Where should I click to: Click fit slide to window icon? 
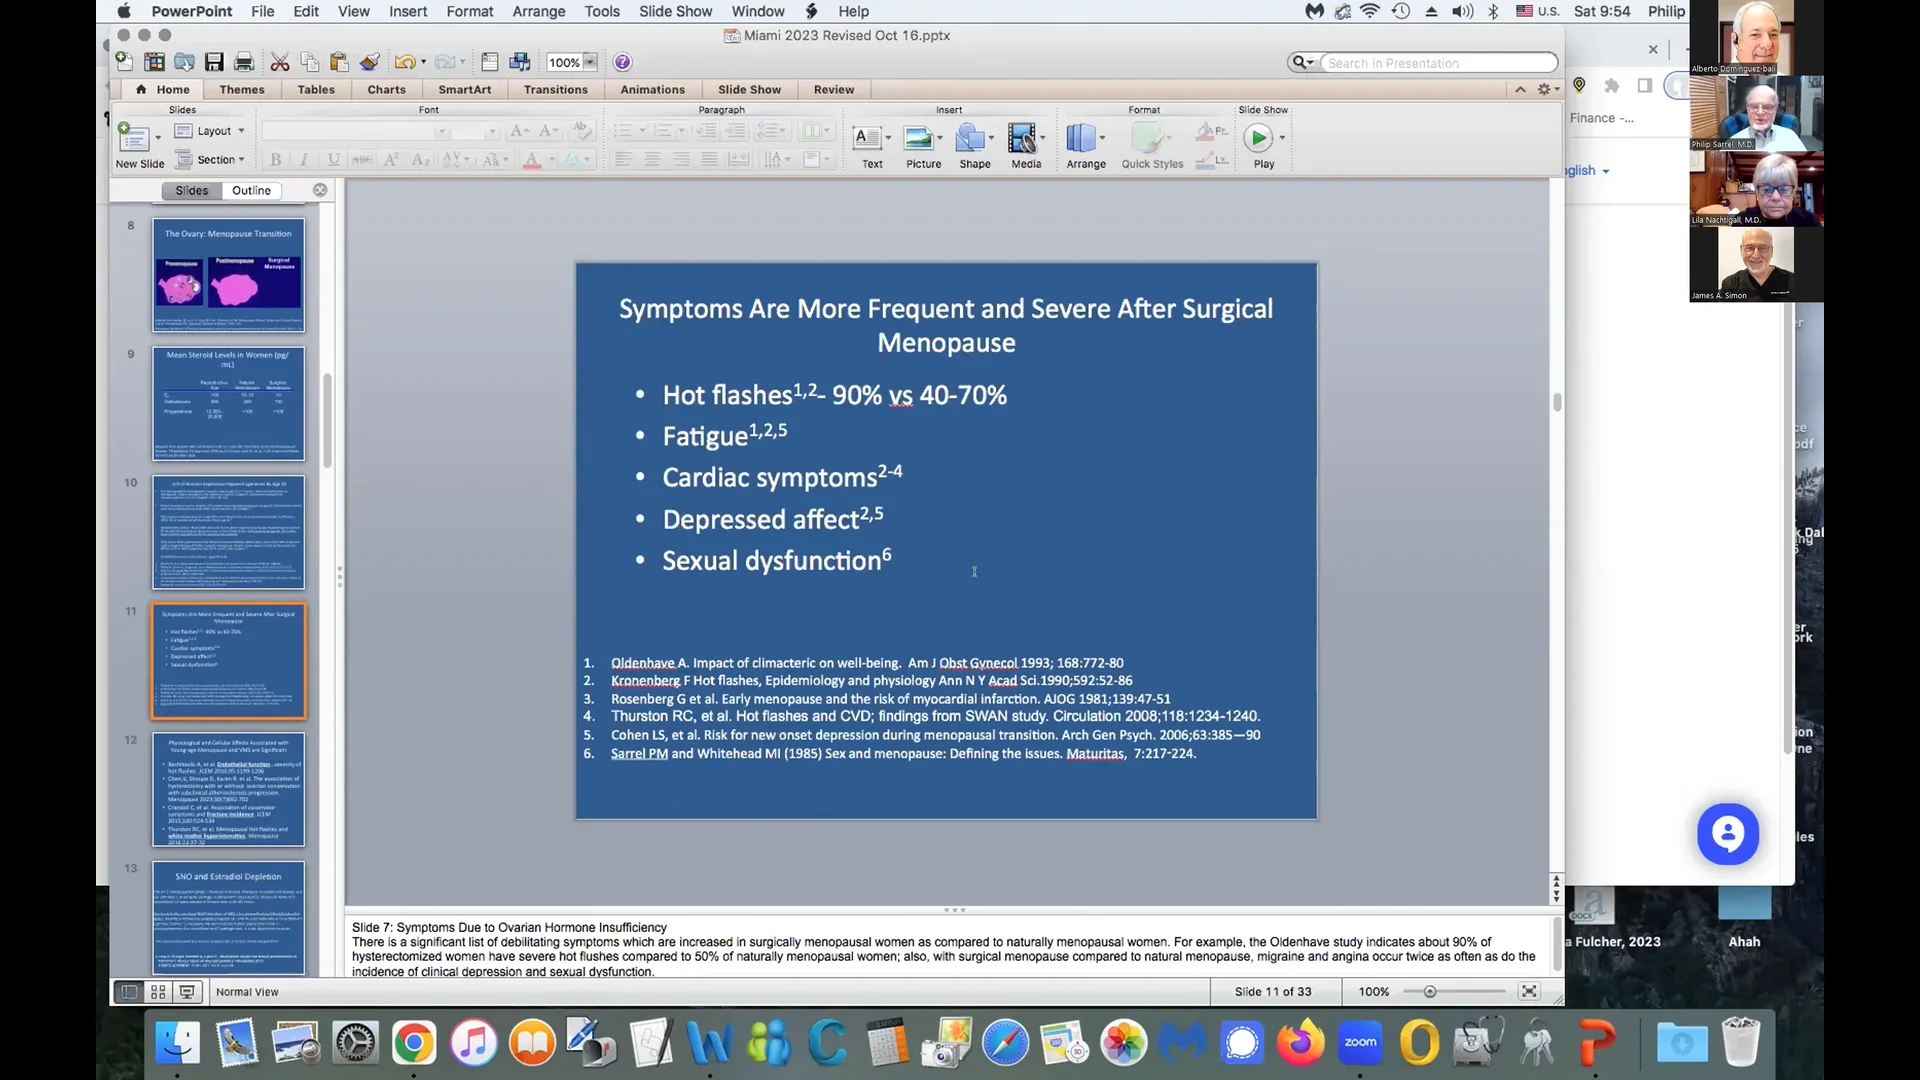click(1529, 991)
